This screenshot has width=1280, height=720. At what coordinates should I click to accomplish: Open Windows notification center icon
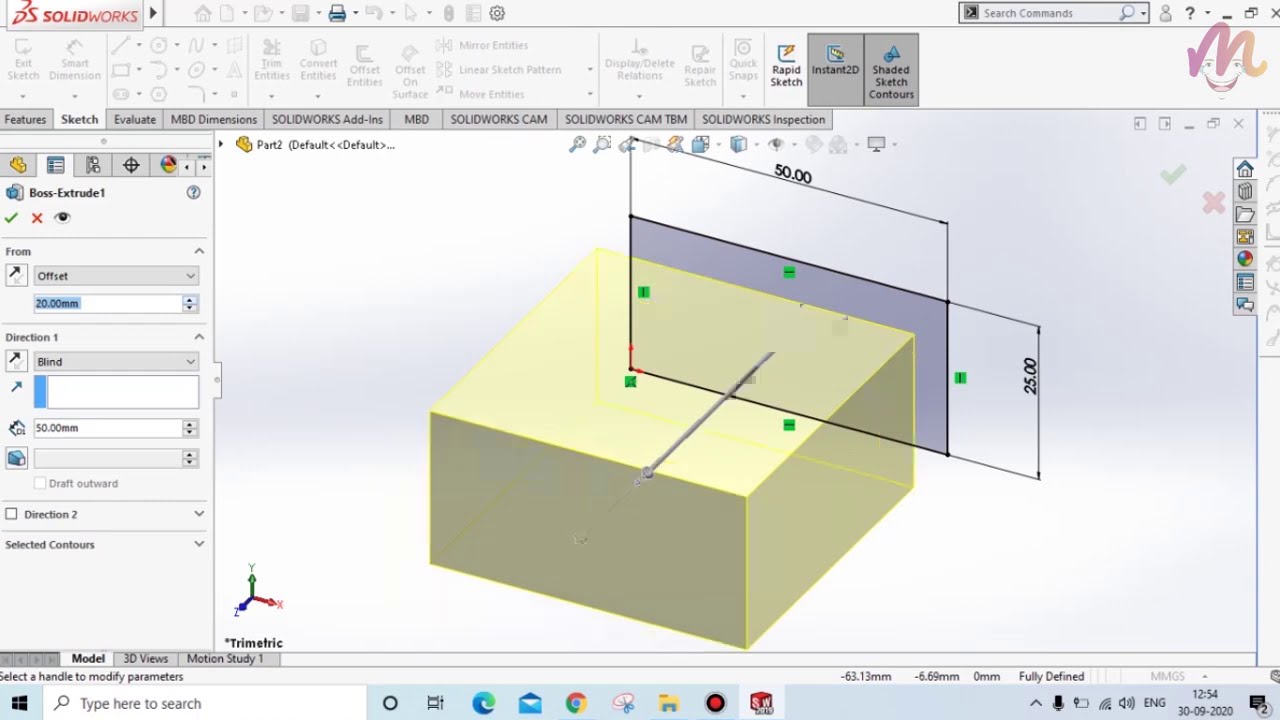1259,703
